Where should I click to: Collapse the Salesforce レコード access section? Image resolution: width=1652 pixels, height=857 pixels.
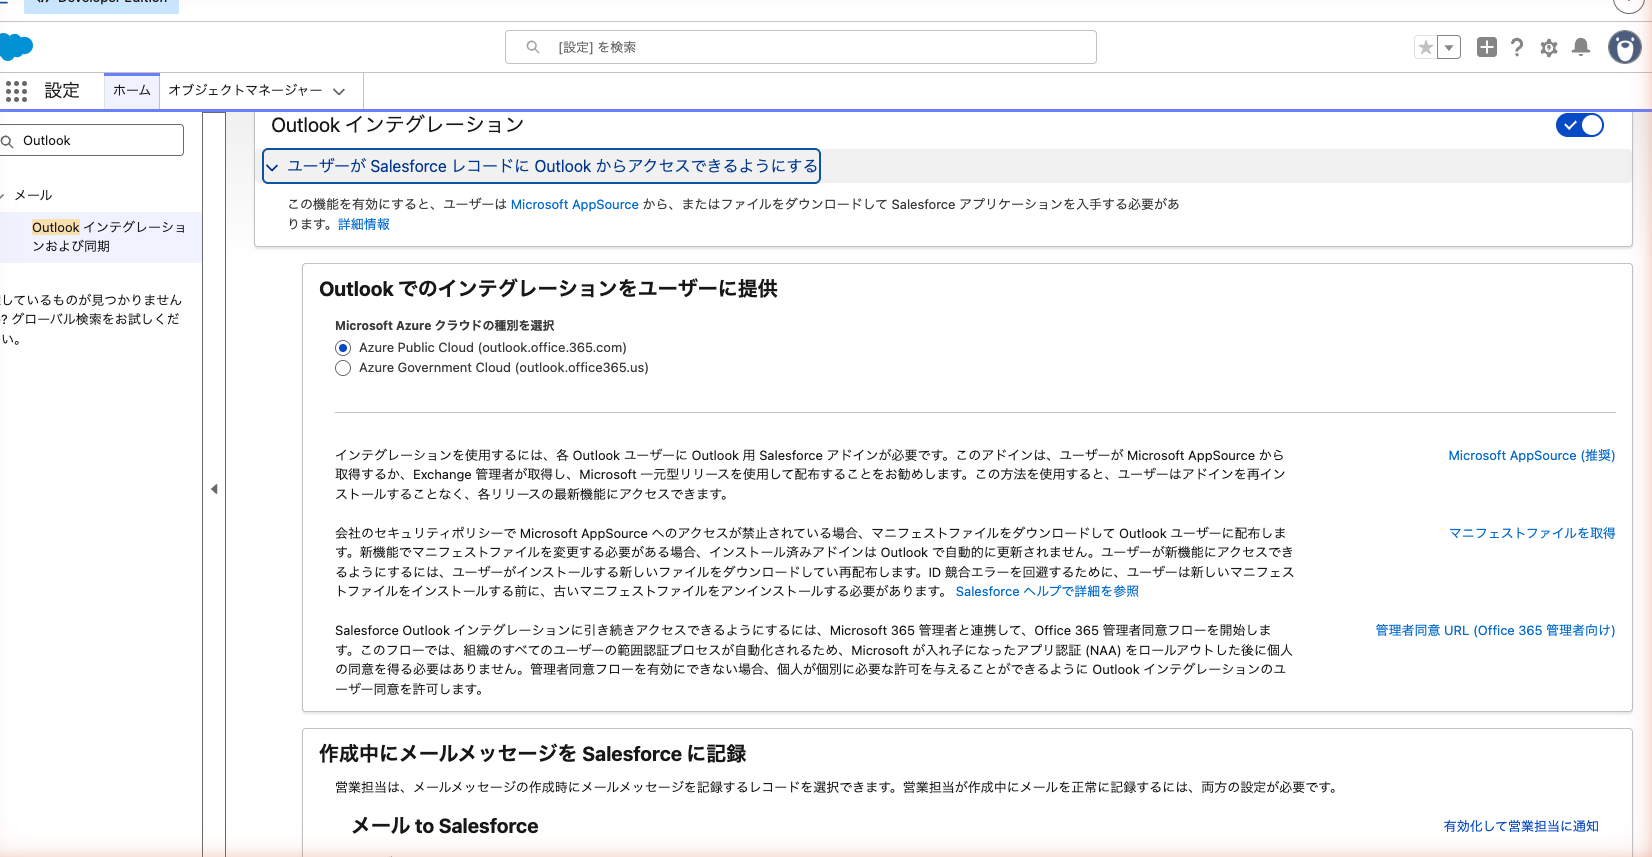[541, 166]
